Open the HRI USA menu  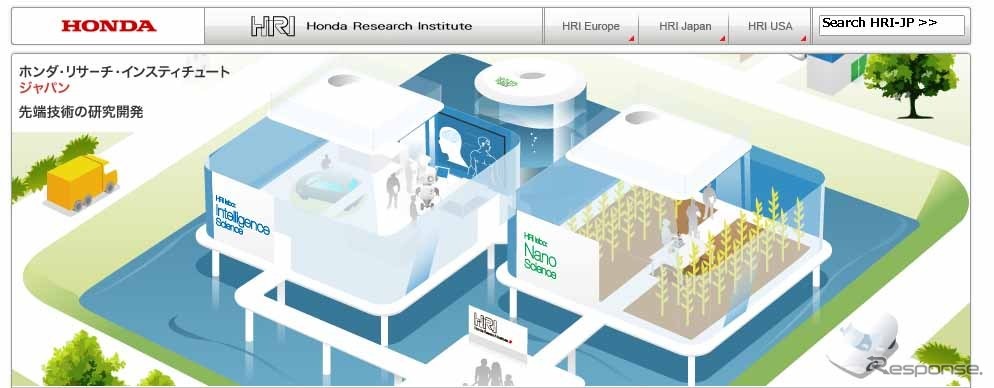[x=770, y=26]
